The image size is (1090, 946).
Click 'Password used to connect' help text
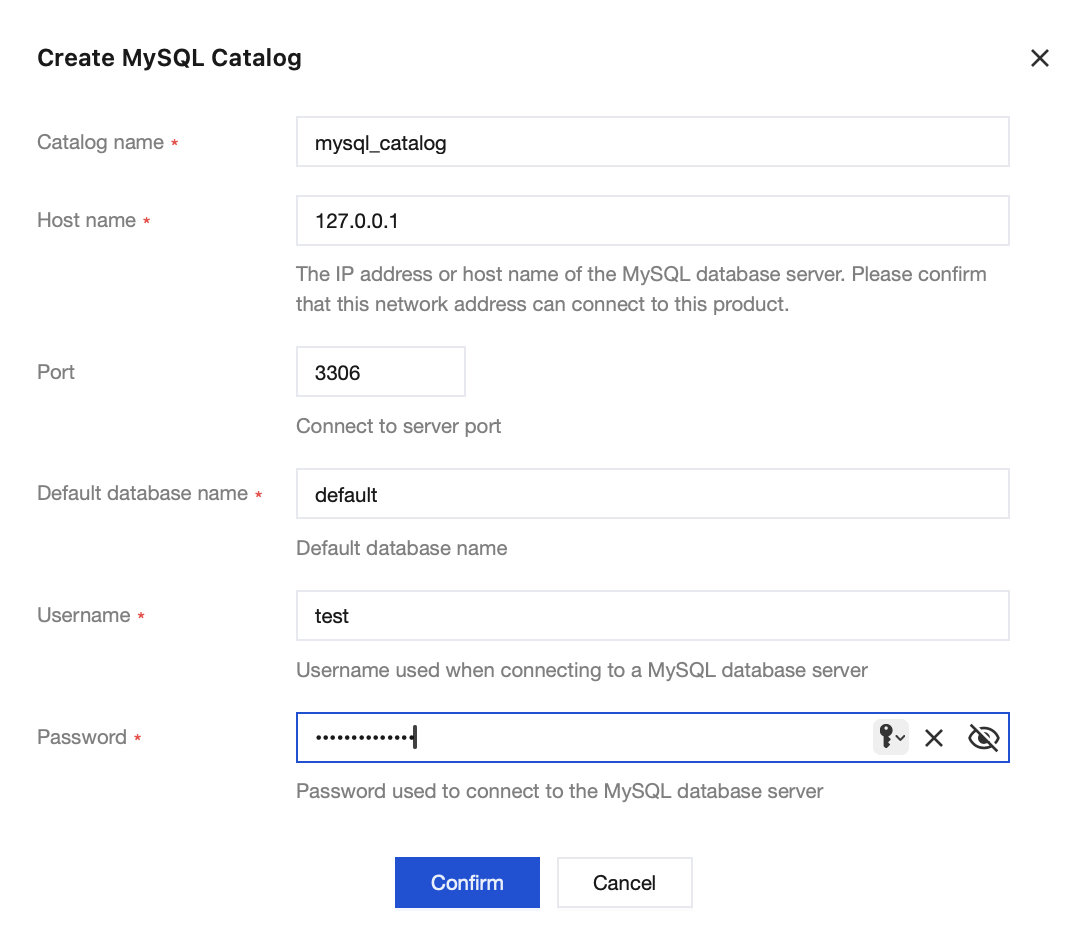coord(560,791)
